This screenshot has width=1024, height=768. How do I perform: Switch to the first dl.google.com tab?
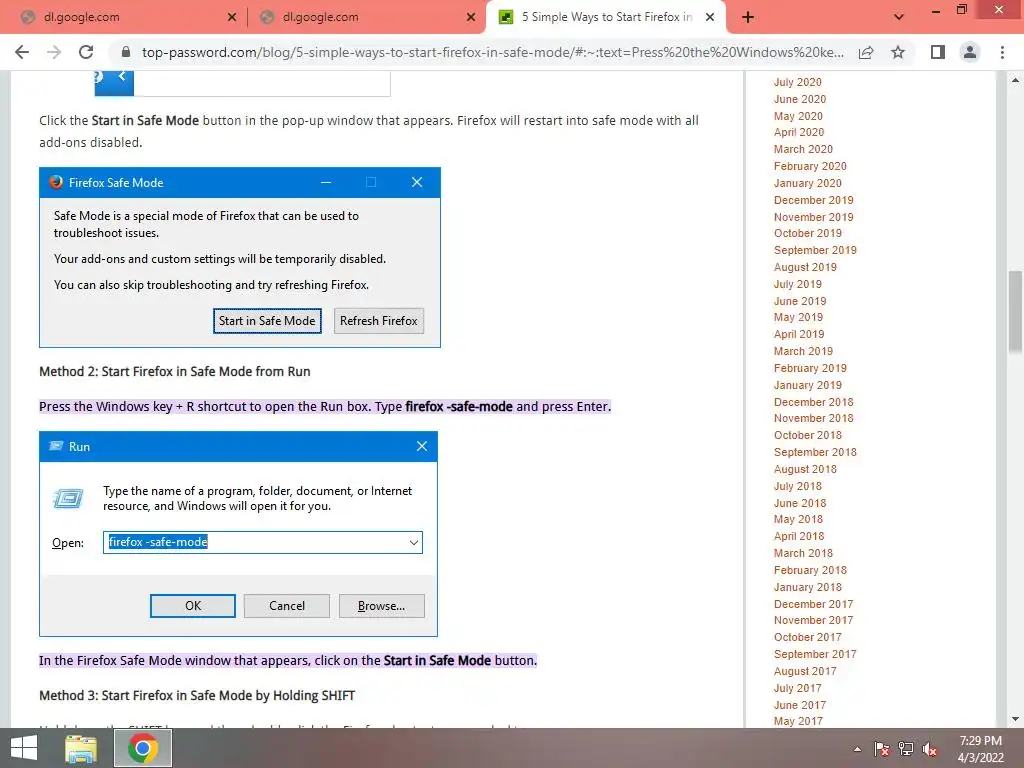click(124, 18)
